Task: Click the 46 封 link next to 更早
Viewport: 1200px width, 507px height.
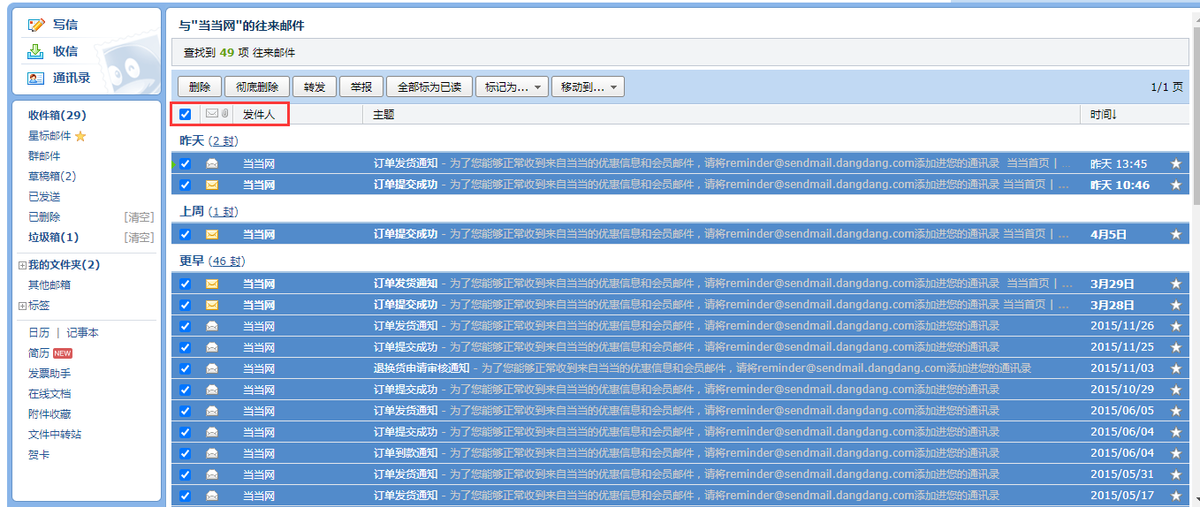Action: (227, 261)
